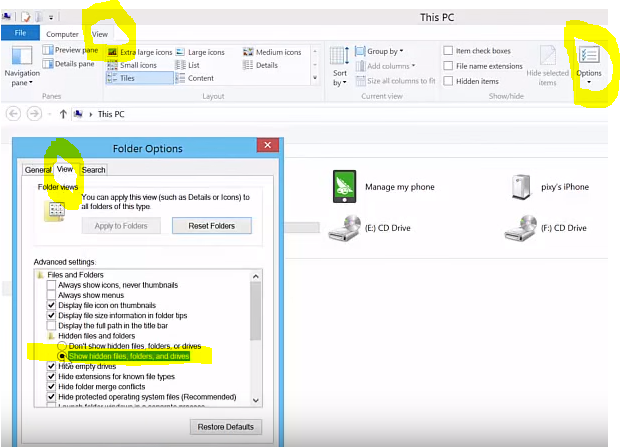
Task: Enable the Hidden items checkbox
Action: (x=449, y=81)
